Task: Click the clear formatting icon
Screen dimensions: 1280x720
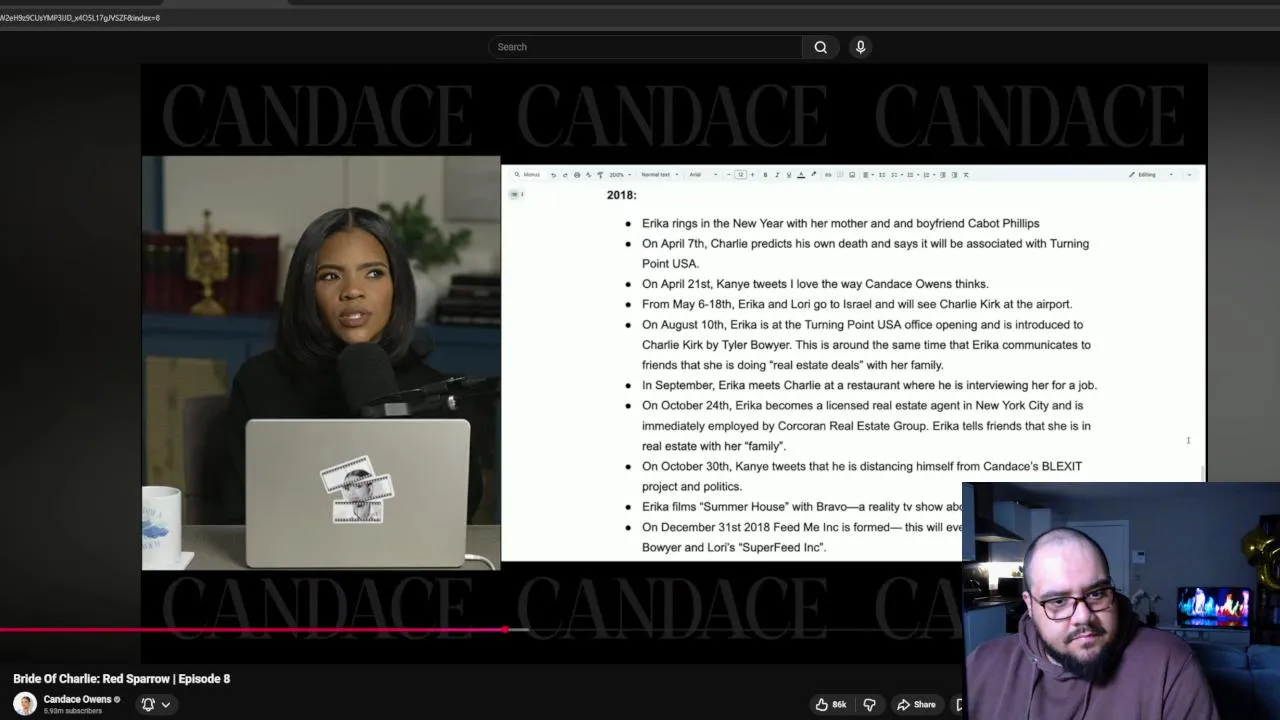Action: pyautogui.click(x=966, y=175)
